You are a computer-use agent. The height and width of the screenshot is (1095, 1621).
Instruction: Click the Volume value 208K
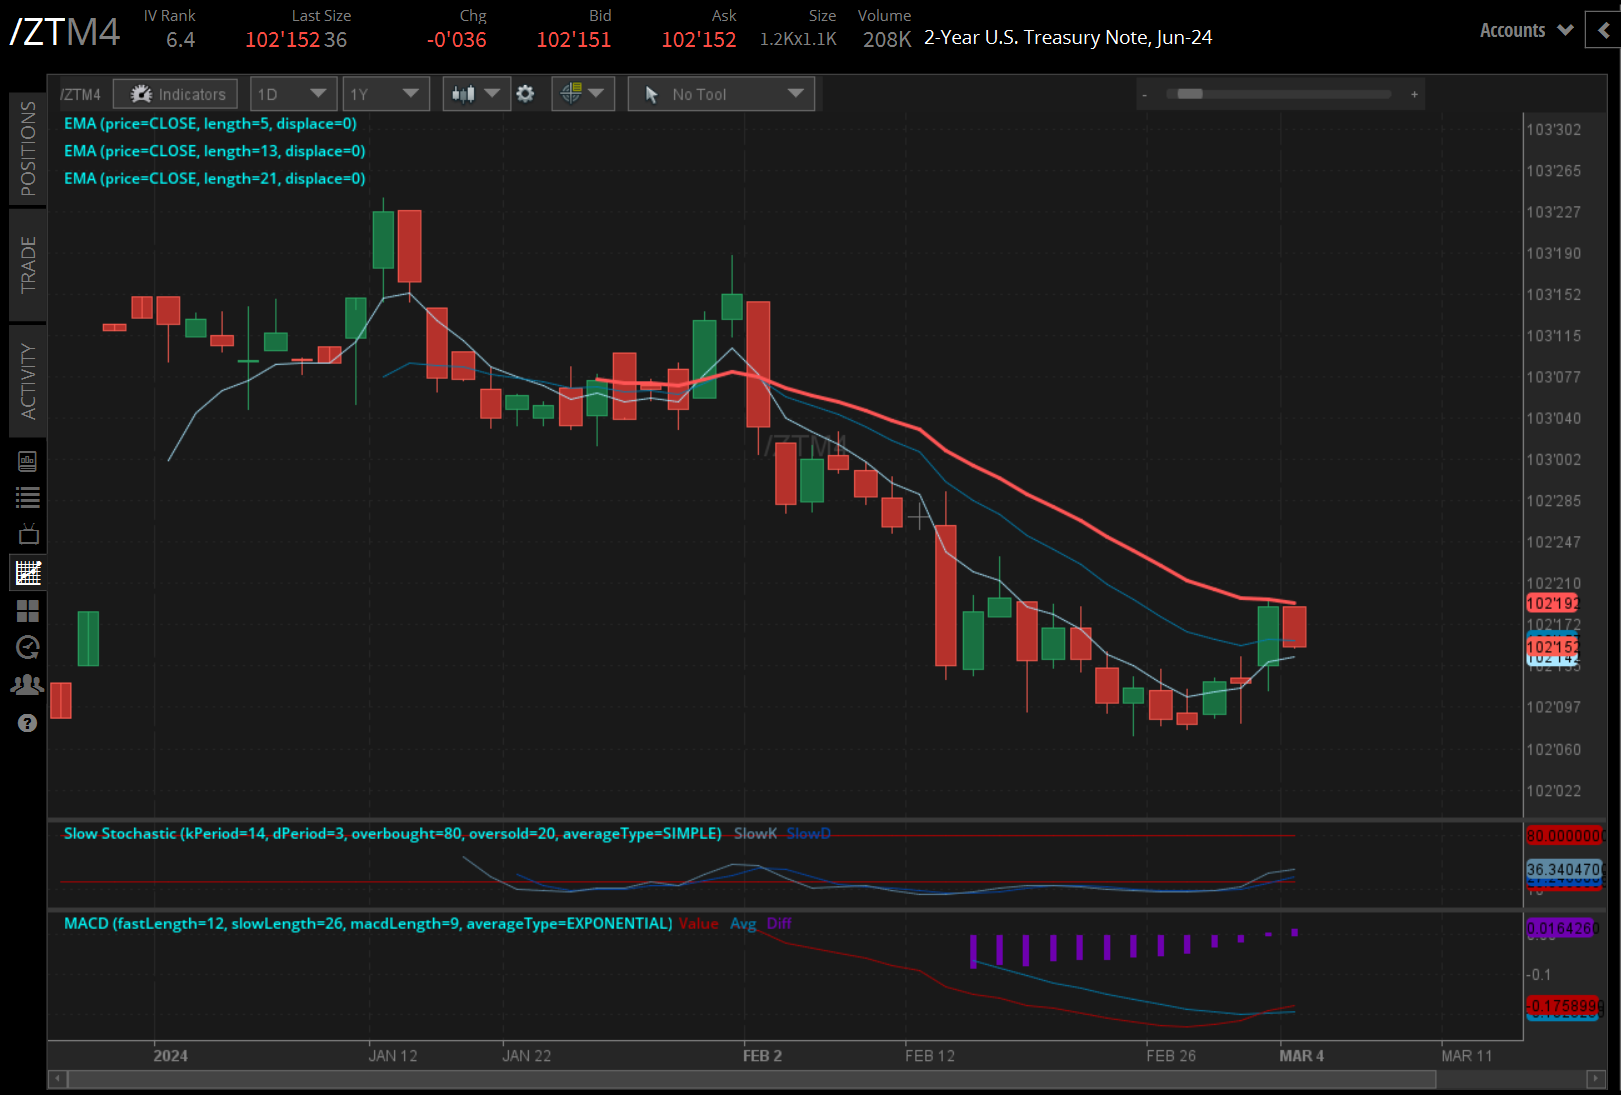[887, 40]
